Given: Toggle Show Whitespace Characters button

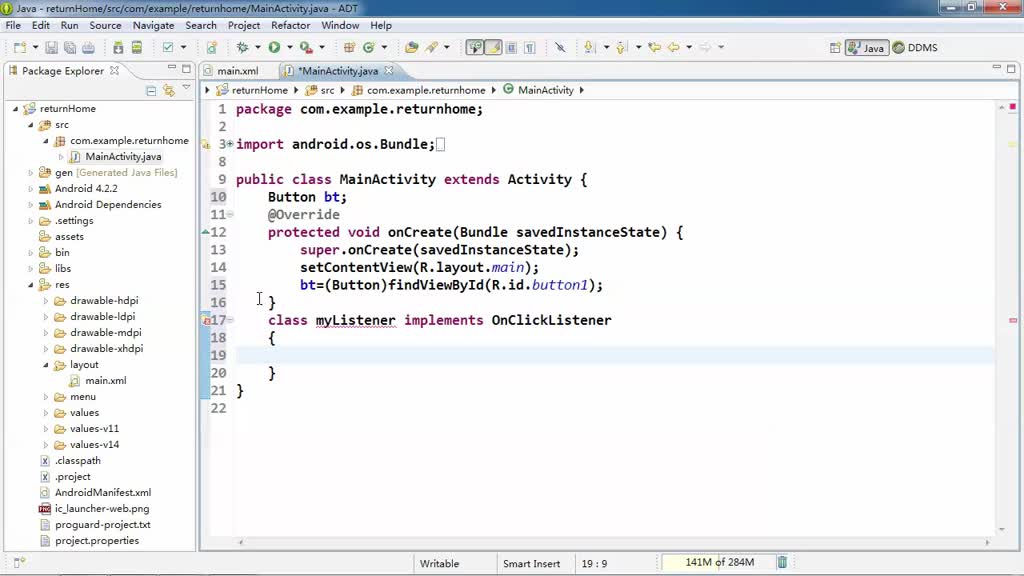Looking at the screenshot, I should tap(530, 48).
